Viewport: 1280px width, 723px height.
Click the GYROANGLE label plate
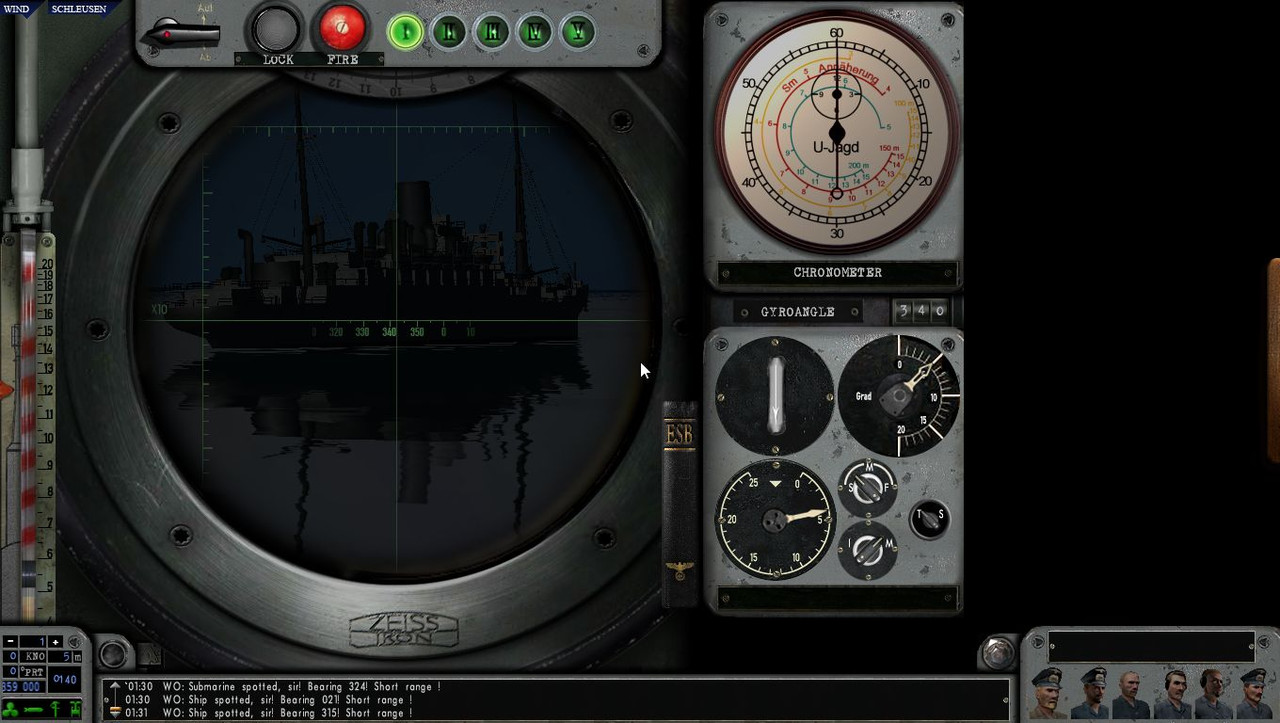(797, 312)
